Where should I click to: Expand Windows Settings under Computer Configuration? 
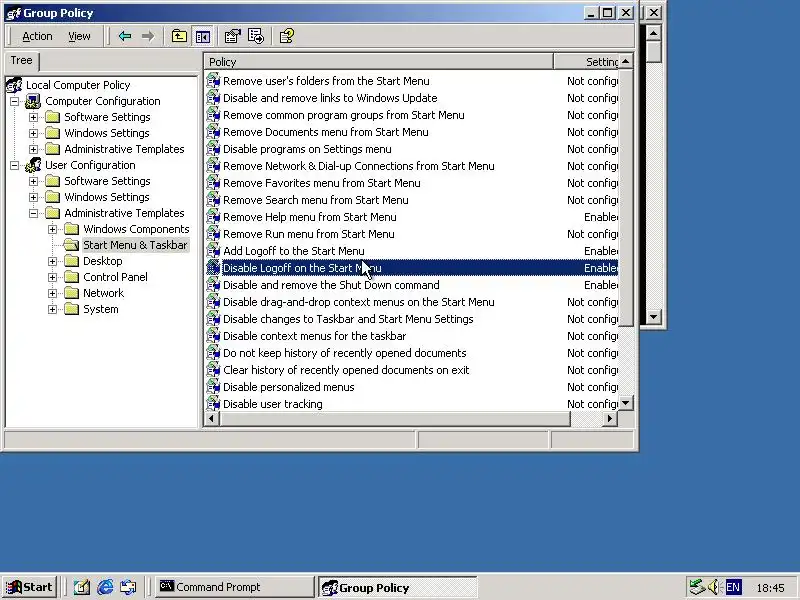click(33, 133)
